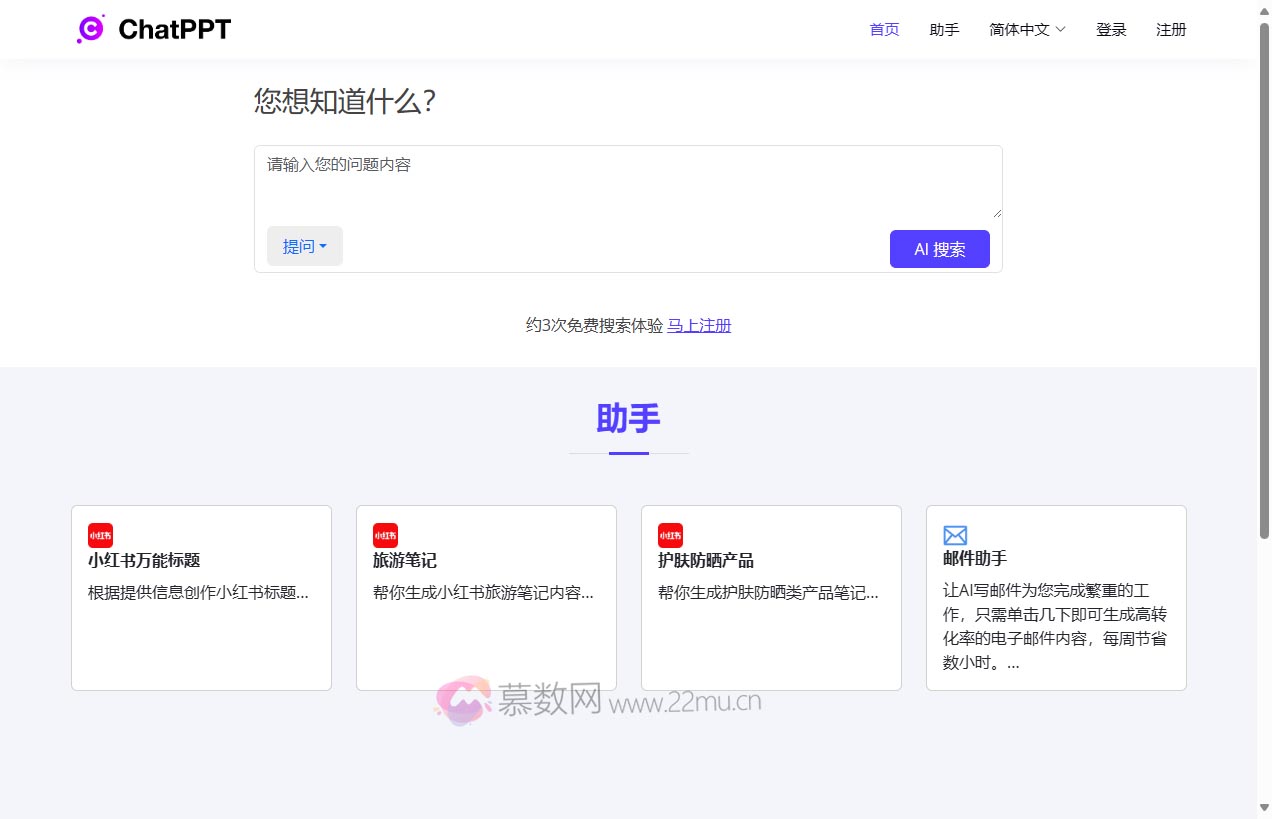Click the 登录 link in header
The width and height of the screenshot is (1272, 819).
(x=1111, y=30)
